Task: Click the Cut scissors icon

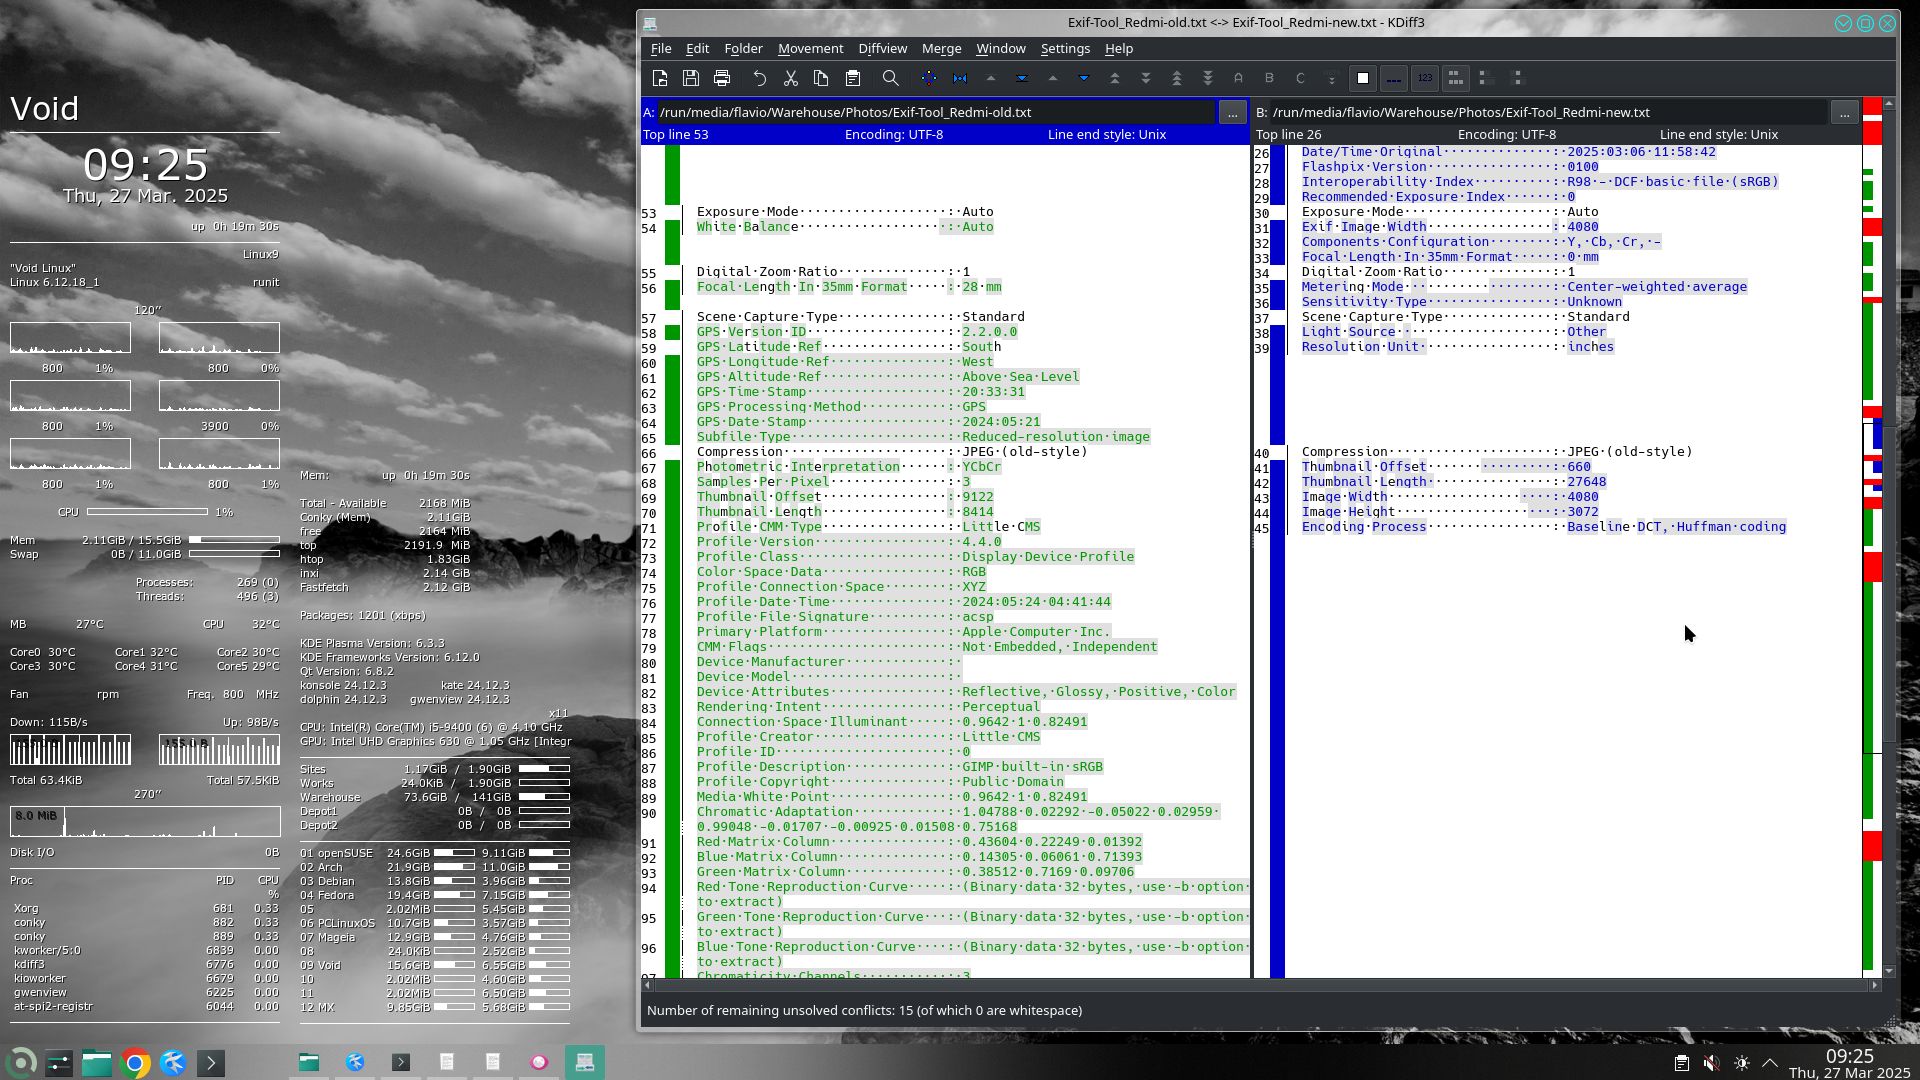Action: pyautogui.click(x=790, y=78)
